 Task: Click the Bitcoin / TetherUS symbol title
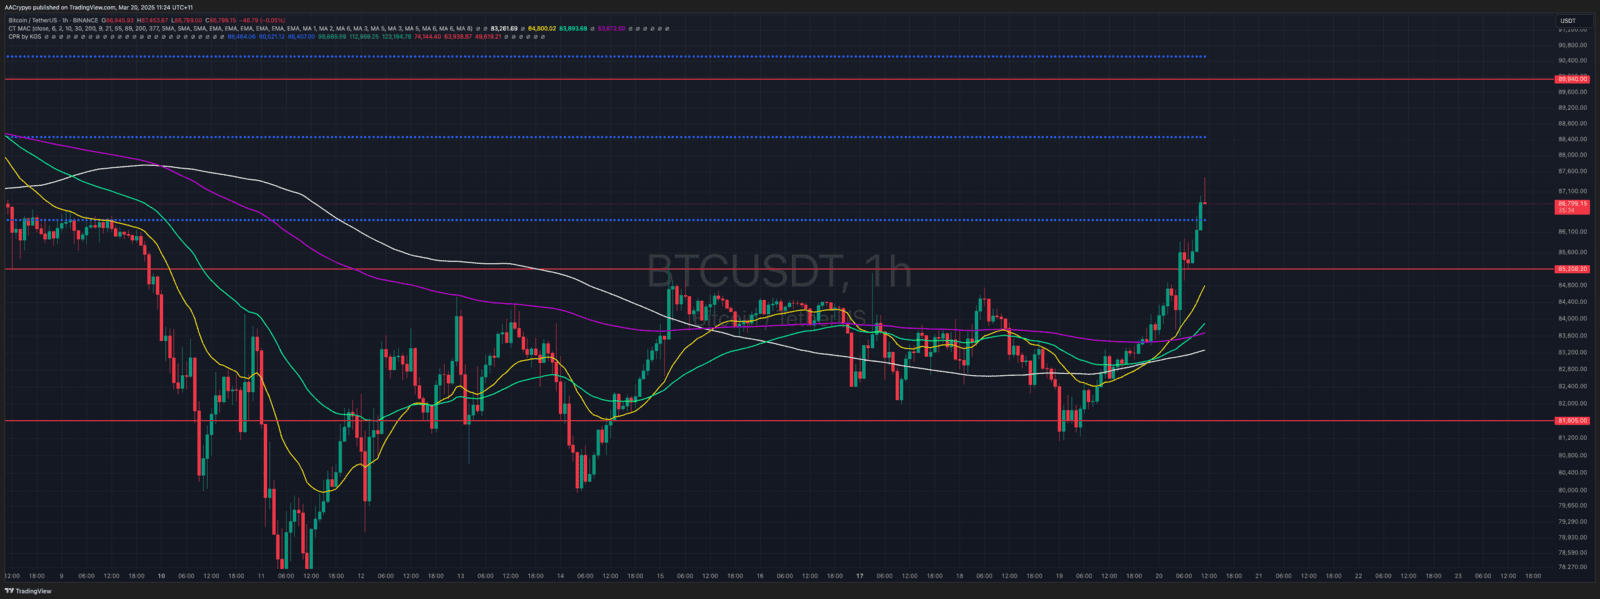pyautogui.click(x=38, y=20)
